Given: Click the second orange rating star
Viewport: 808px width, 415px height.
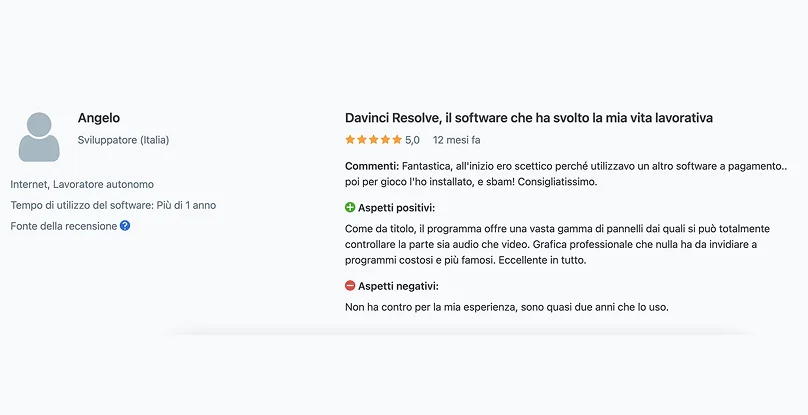Looking at the screenshot, I should coord(362,140).
